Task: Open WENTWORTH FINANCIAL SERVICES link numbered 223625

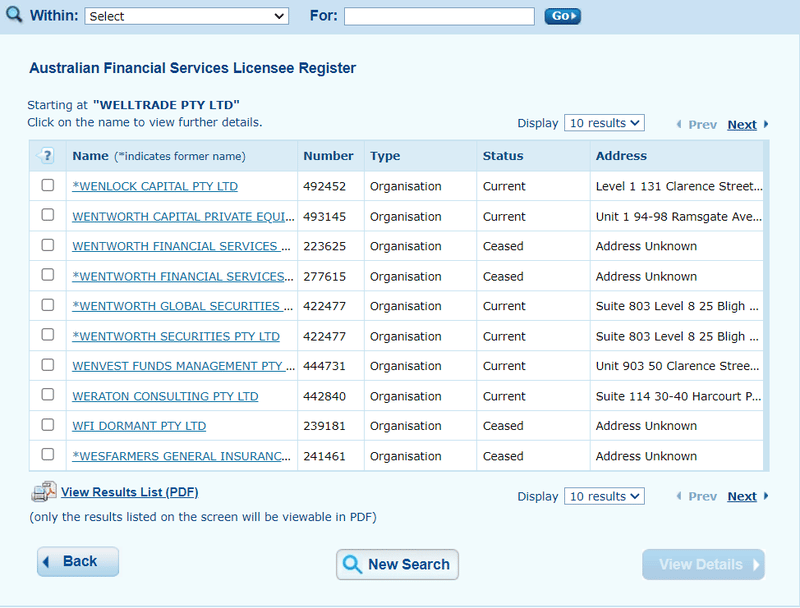Action: click(x=181, y=246)
